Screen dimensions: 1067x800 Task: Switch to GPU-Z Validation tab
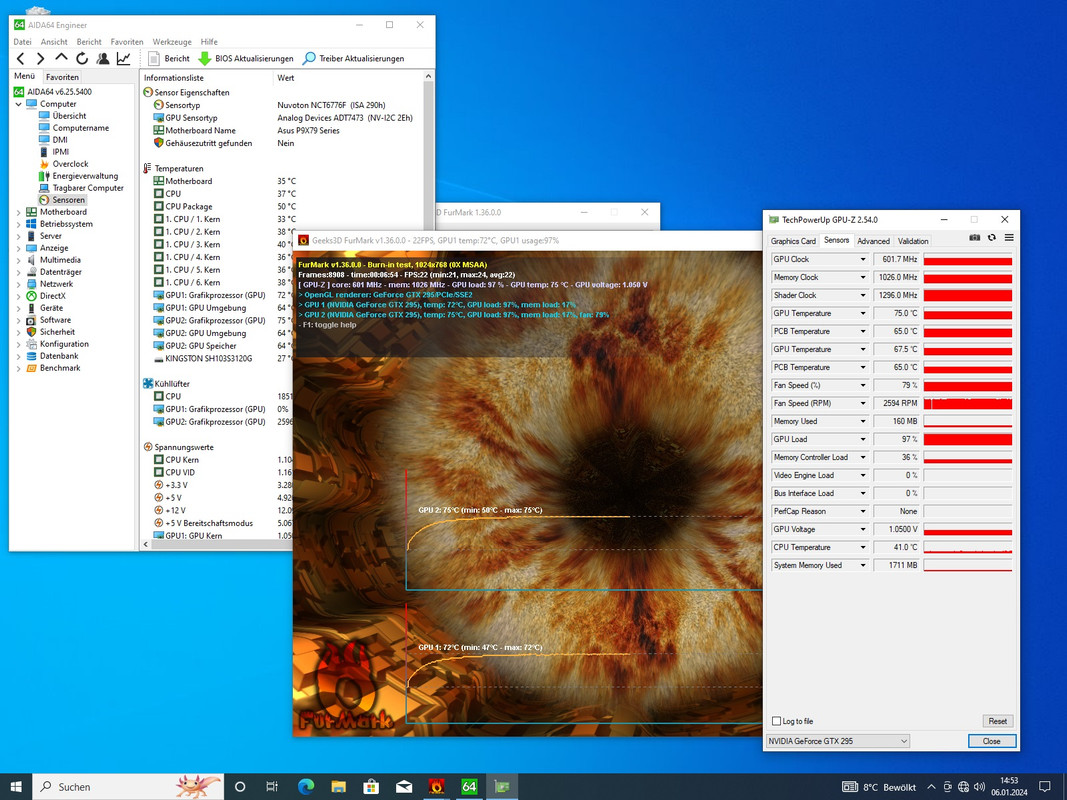[x=913, y=241]
